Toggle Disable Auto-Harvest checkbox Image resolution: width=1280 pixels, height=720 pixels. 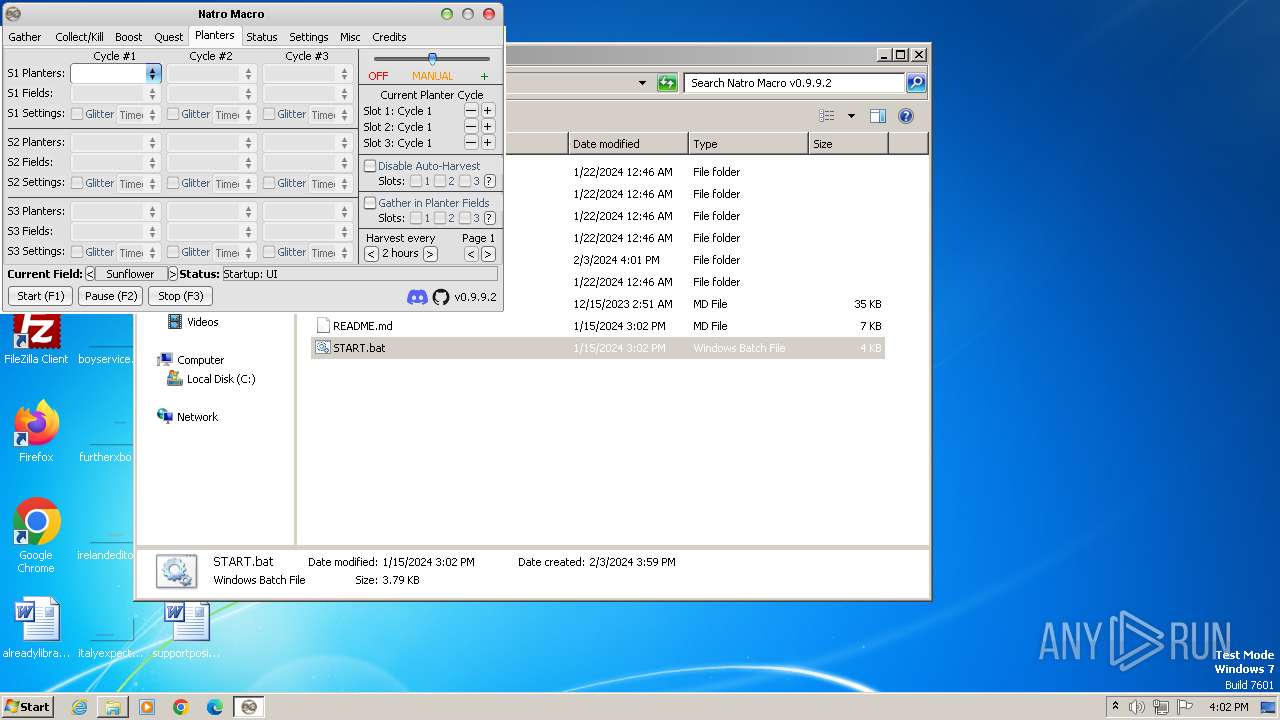tap(370, 166)
